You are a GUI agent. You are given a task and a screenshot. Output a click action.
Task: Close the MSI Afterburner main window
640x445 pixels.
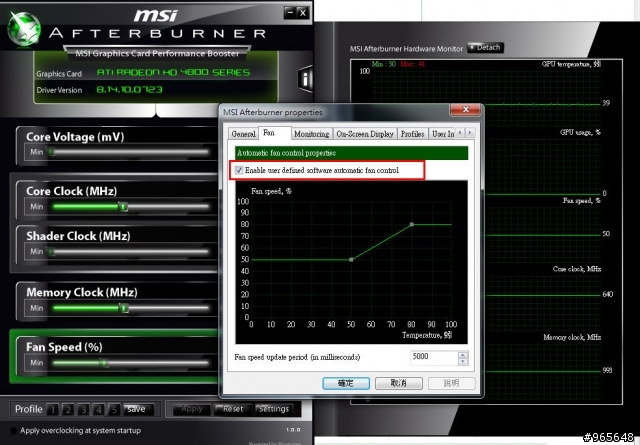point(302,12)
